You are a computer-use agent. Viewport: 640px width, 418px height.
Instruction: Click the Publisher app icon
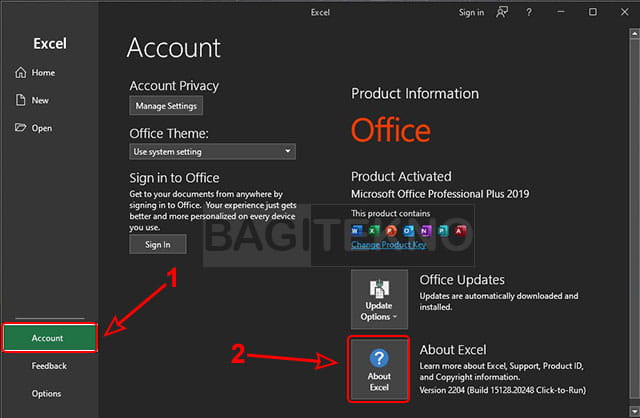443,231
